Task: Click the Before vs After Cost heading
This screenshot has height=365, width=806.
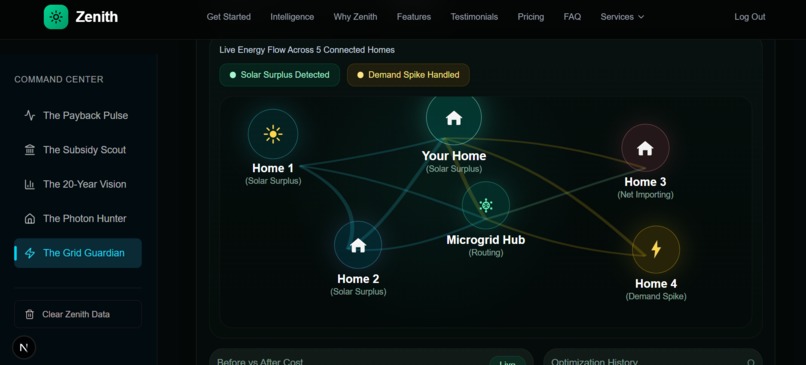Action: (260, 361)
